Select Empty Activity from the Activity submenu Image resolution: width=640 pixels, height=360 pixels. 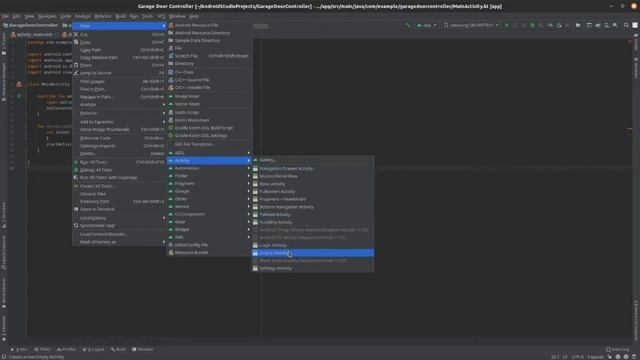313,253
